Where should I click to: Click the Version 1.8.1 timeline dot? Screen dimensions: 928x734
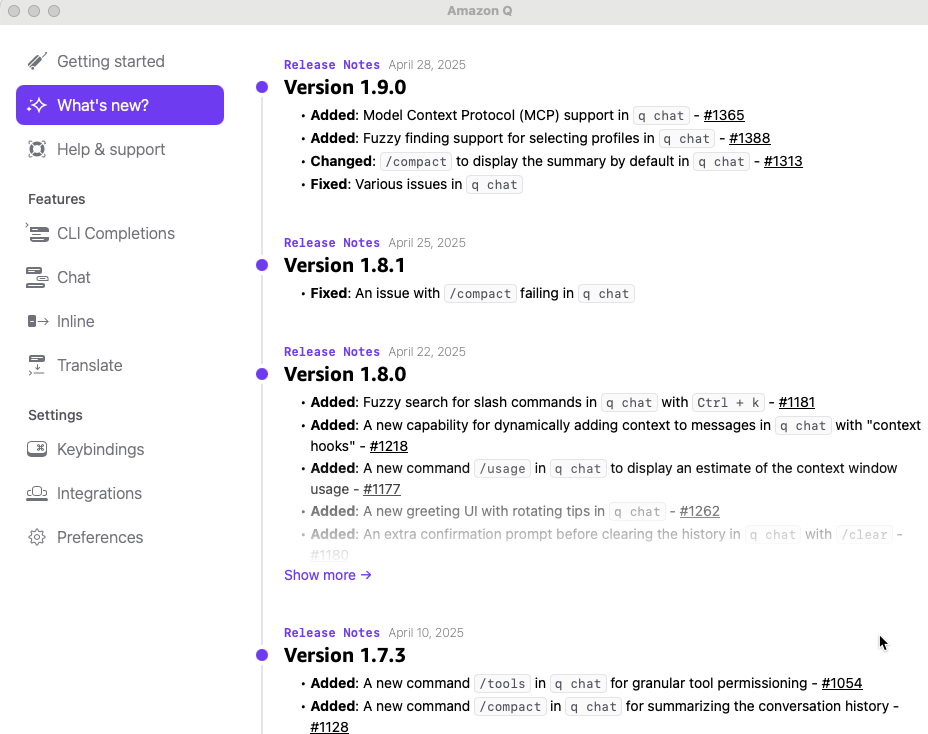click(262, 265)
